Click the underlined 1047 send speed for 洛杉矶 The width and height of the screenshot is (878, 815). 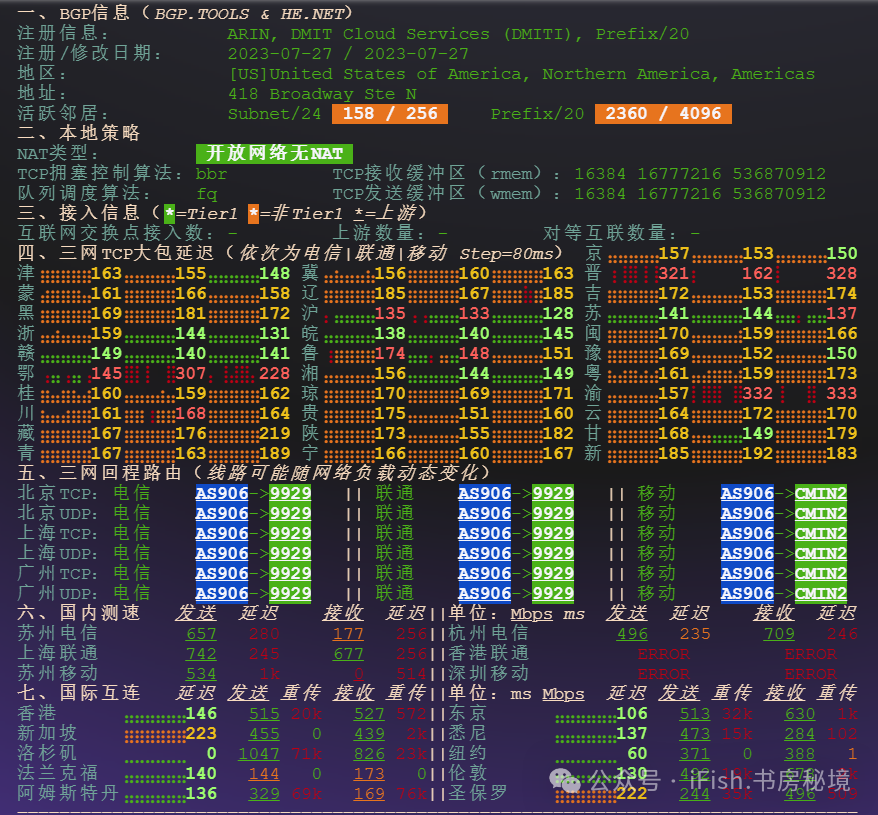click(259, 753)
